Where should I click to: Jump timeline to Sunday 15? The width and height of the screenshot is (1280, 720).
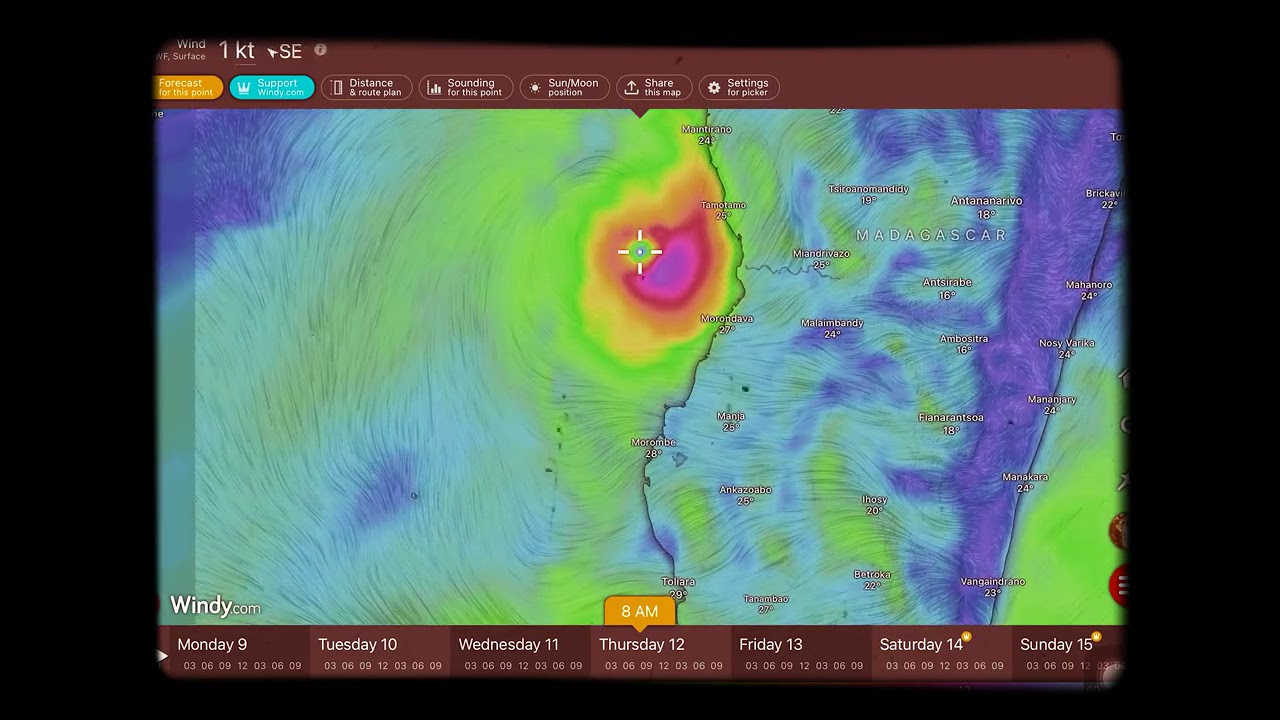coord(1056,645)
